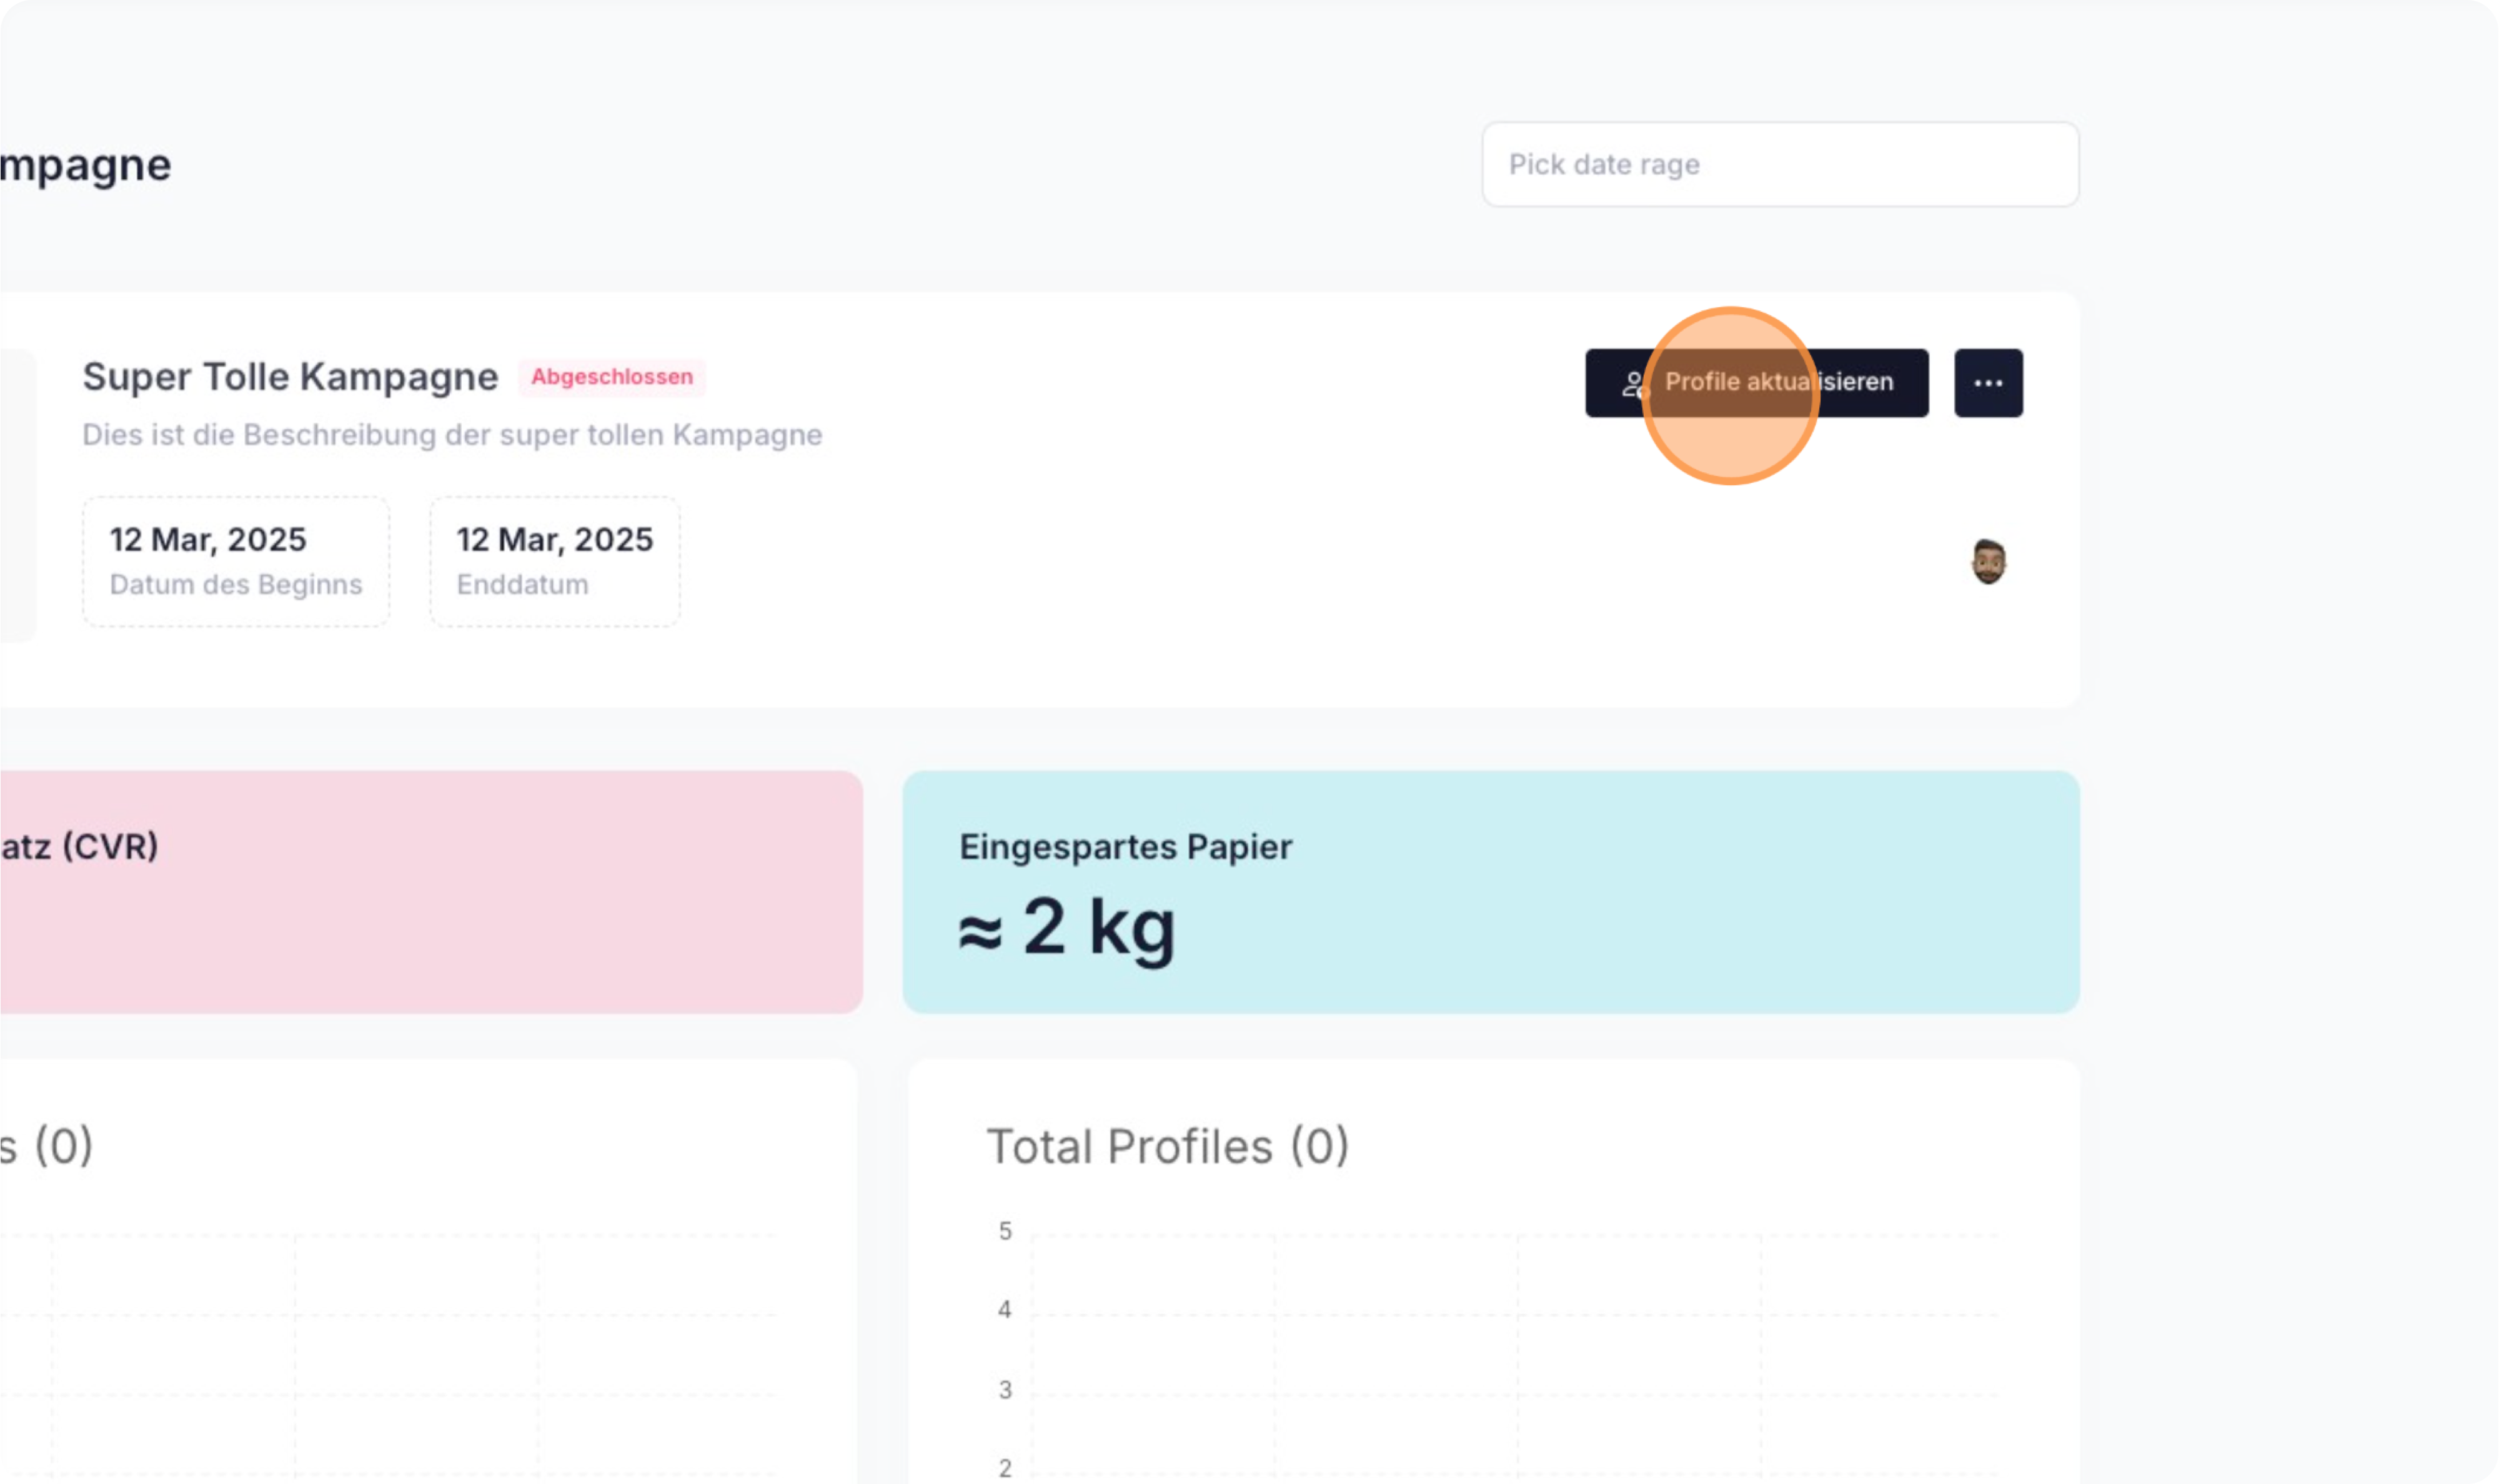Click the Profile aktualisieren button
The width and height of the screenshot is (2499, 1484).
[1756, 382]
